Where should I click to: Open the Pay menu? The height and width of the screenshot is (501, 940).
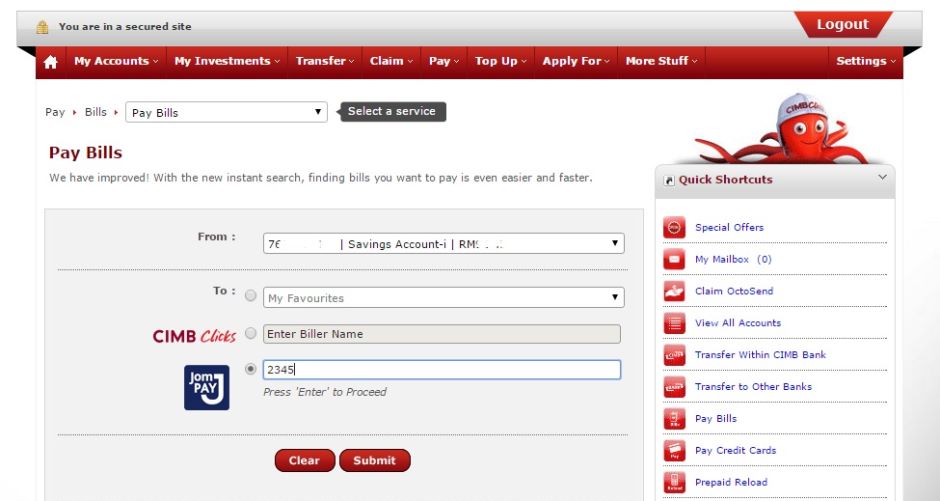click(444, 61)
